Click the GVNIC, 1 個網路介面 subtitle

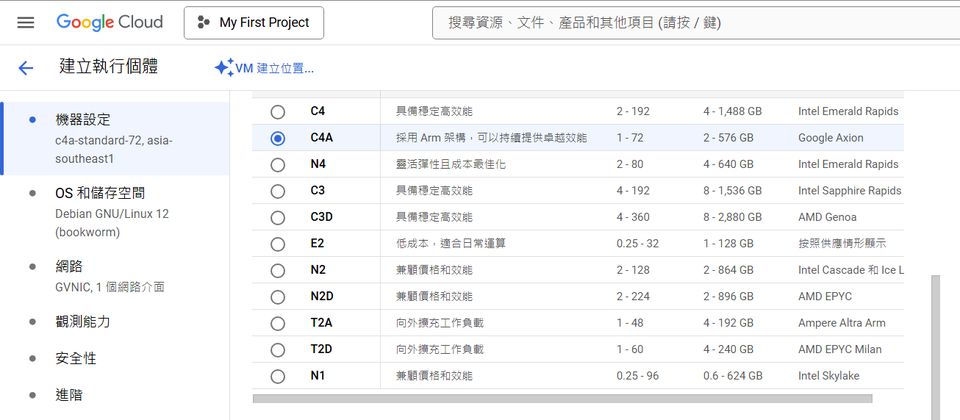coord(110,287)
